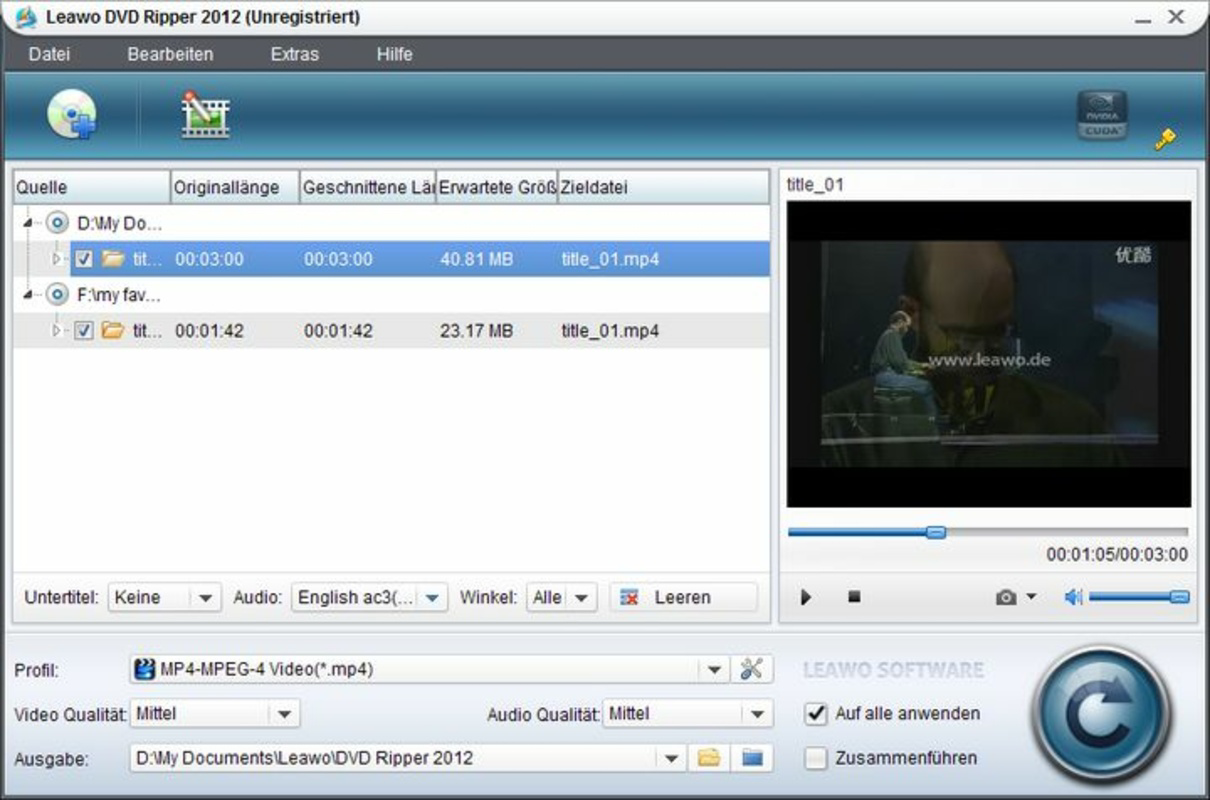1210x800 pixels.
Task: Open the Profil MP4-MPEG-4 dropdown
Action: click(x=430, y=669)
